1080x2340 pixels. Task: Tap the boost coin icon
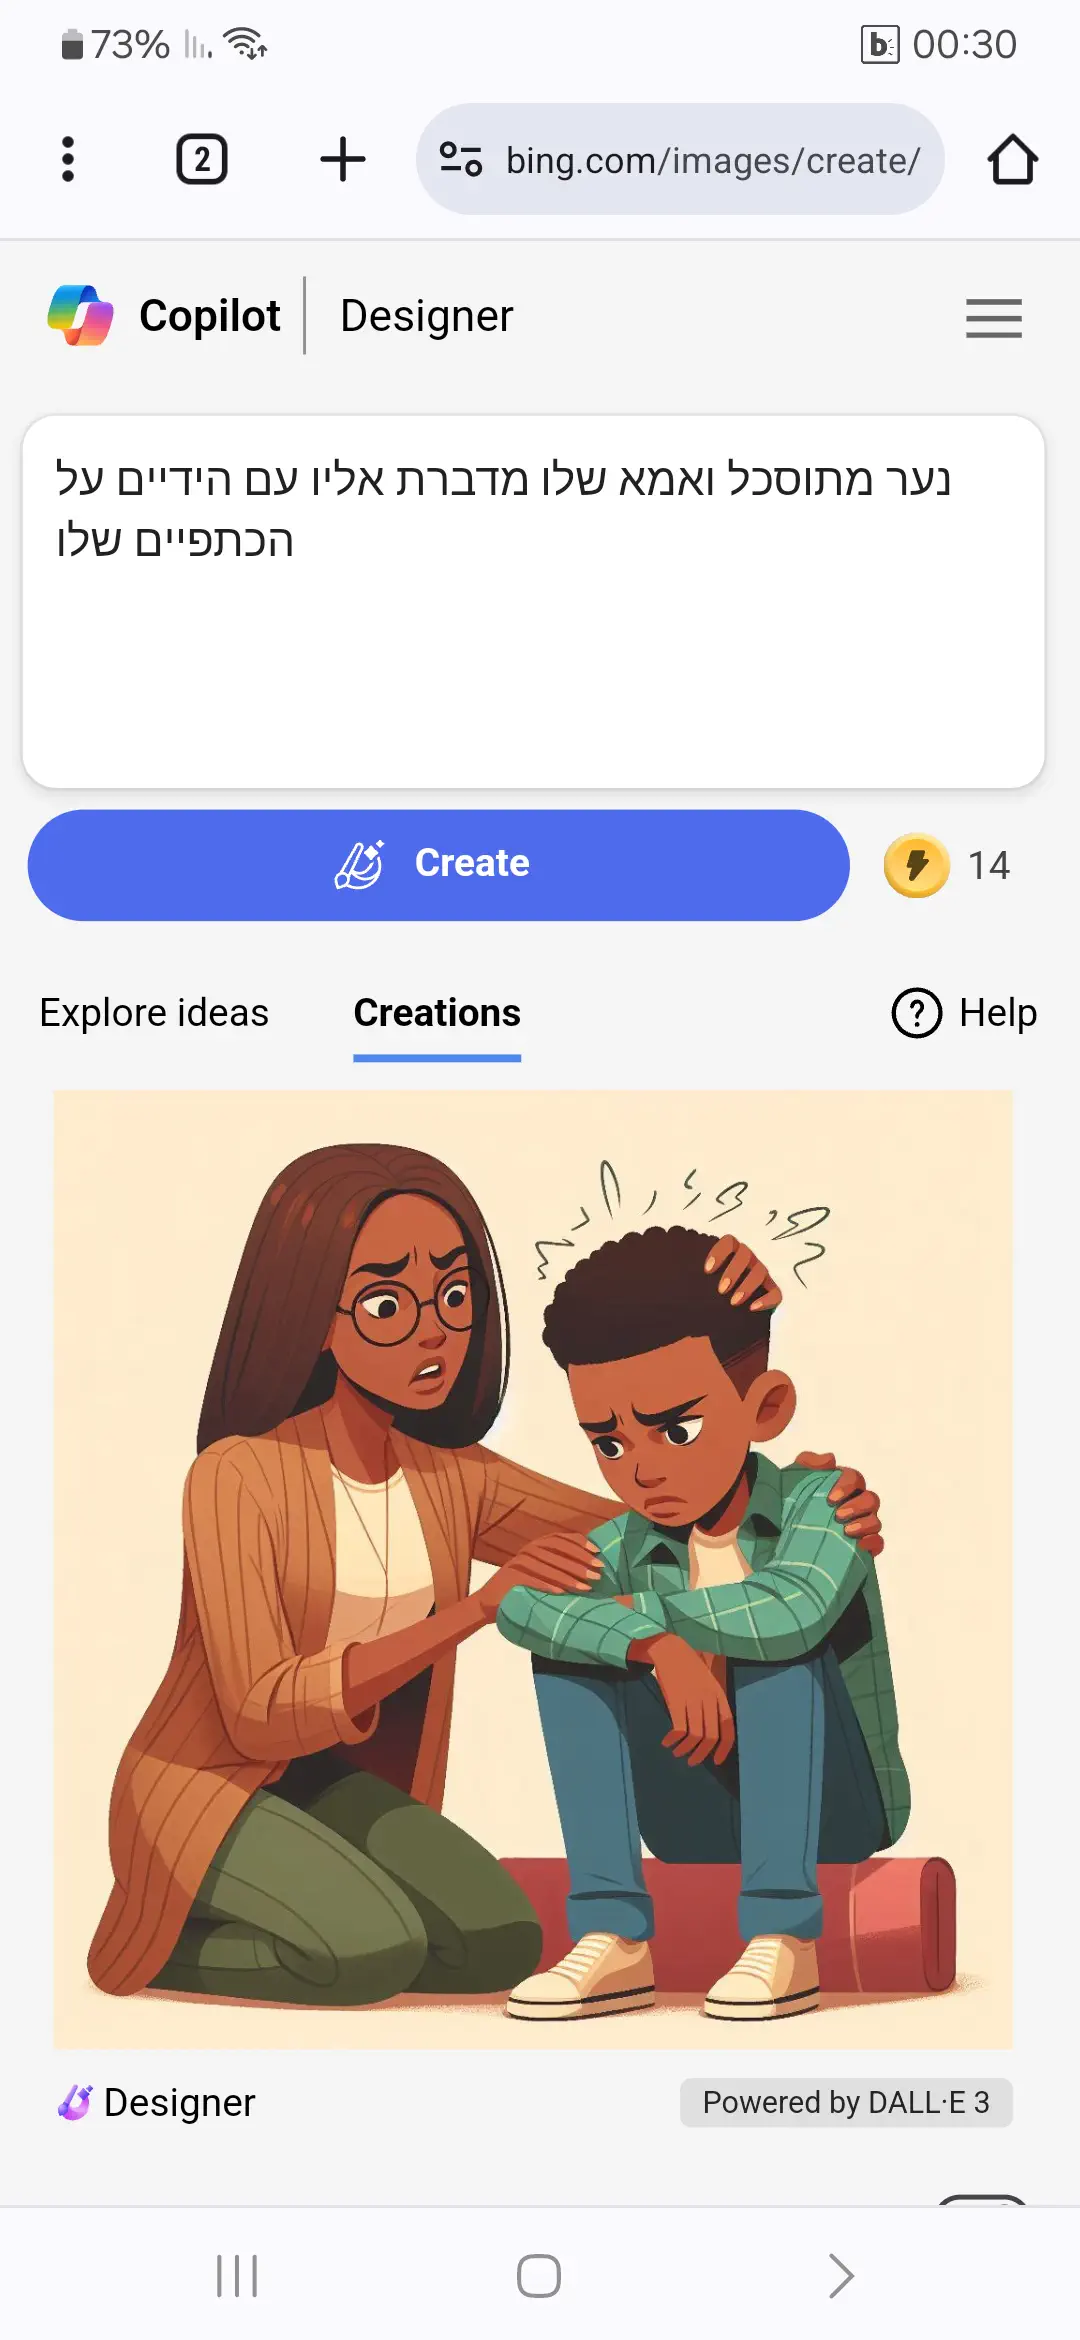point(916,865)
